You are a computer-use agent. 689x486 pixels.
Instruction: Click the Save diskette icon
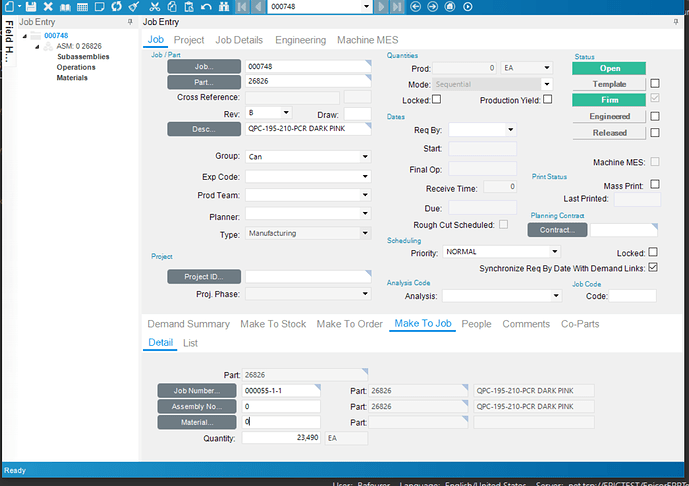(x=31, y=7)
